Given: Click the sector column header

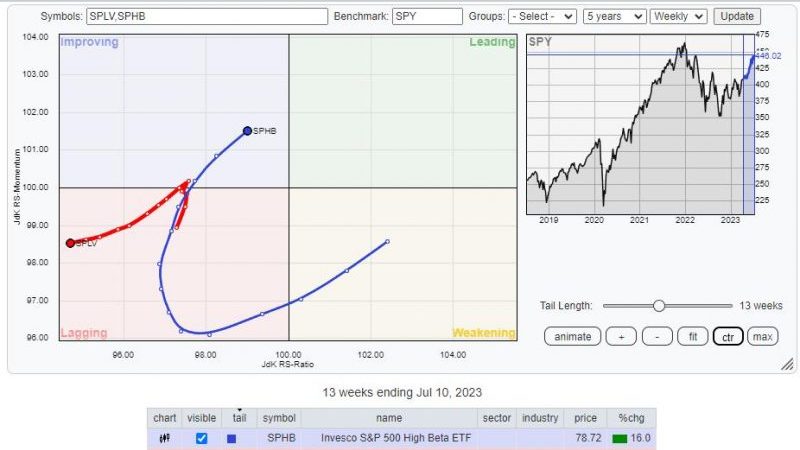Looking at the screenshot, I should click(497, 418).
